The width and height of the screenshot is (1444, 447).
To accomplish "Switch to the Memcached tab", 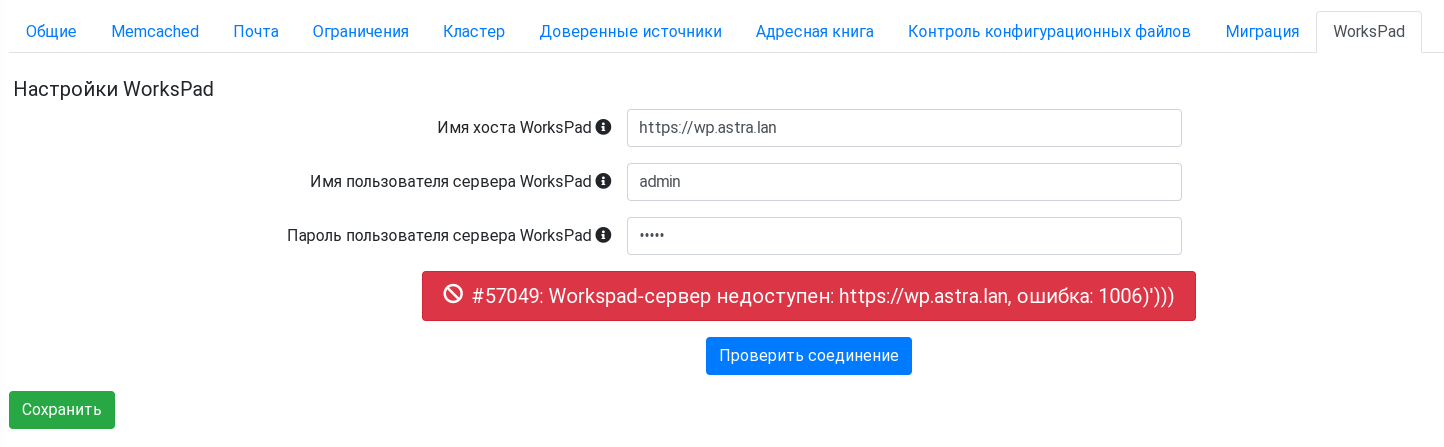I will point(155,32).
